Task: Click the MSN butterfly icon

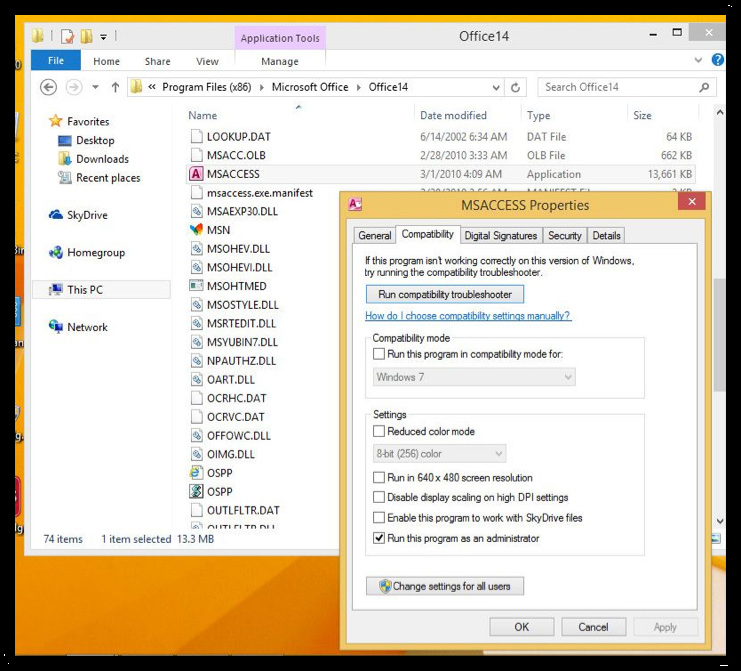Action: 196,230
